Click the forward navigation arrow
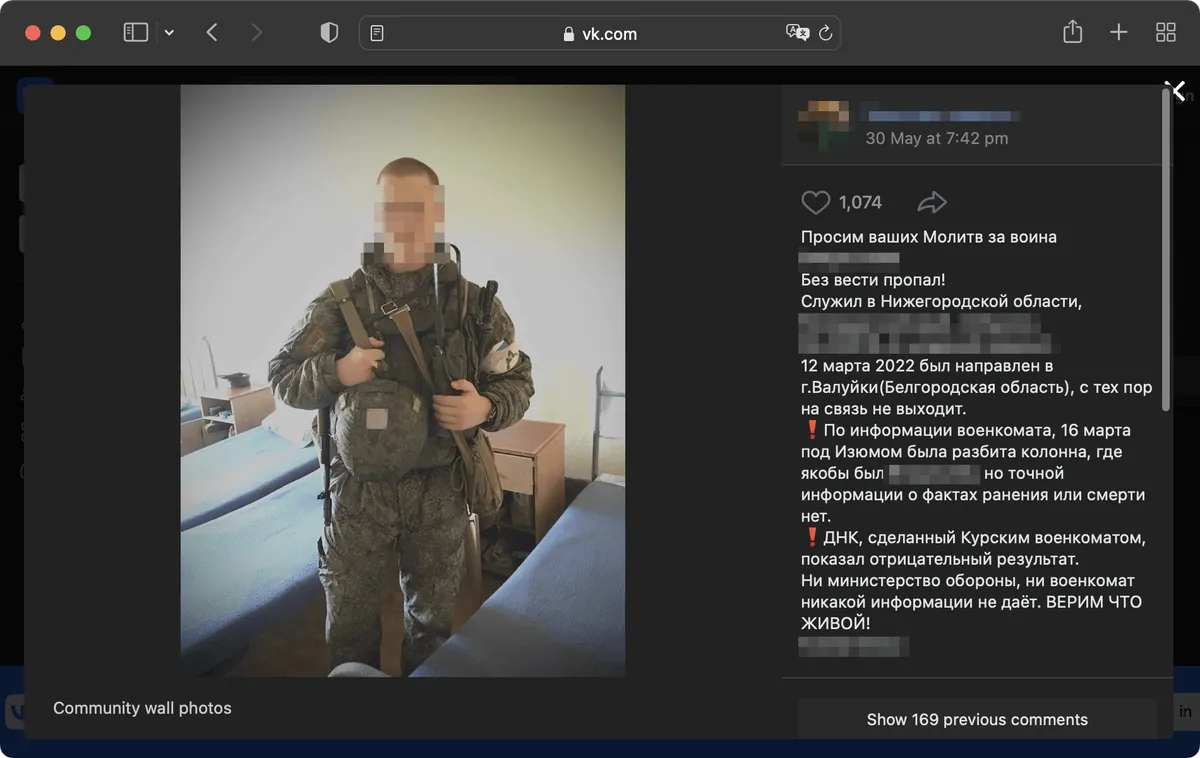 click(257, 33)
